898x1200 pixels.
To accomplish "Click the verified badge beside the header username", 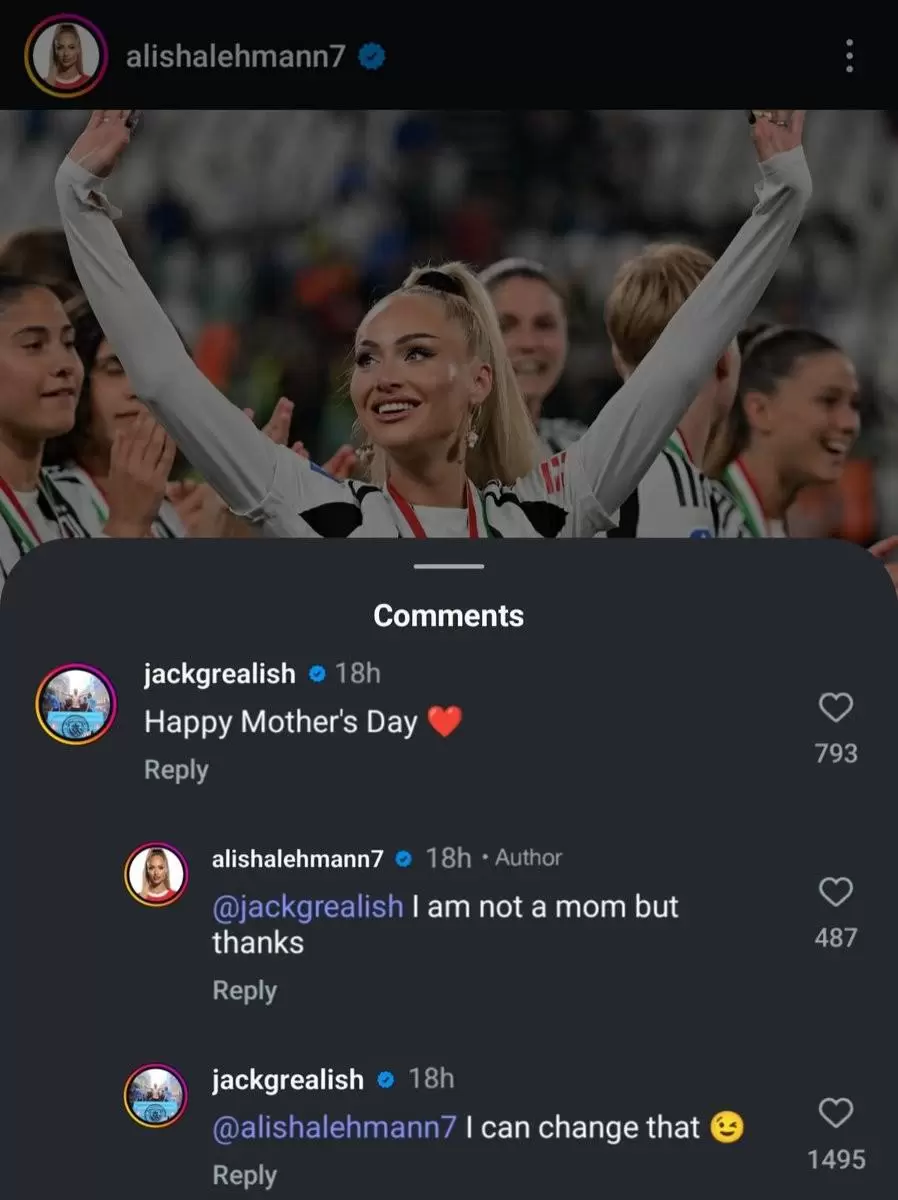I will (x=372, y=58).
